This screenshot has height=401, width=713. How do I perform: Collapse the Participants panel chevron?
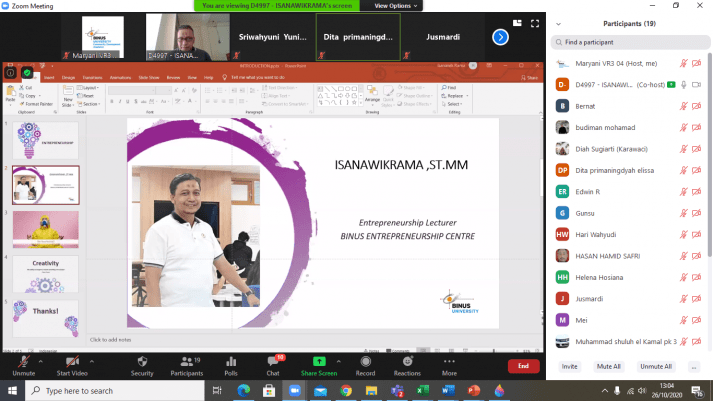click(558, 24)
